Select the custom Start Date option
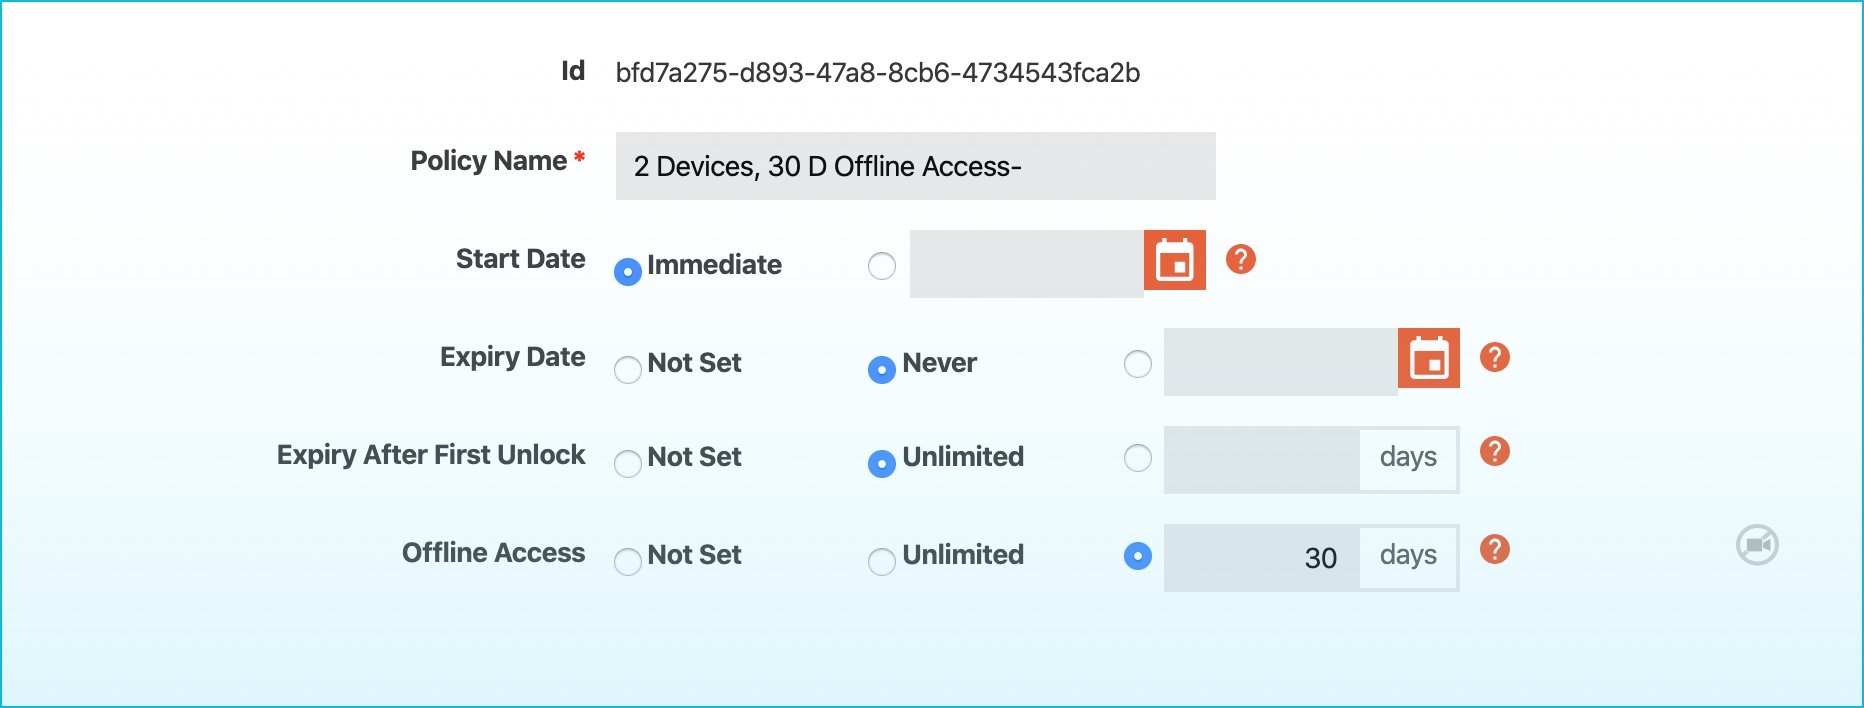 881,265
